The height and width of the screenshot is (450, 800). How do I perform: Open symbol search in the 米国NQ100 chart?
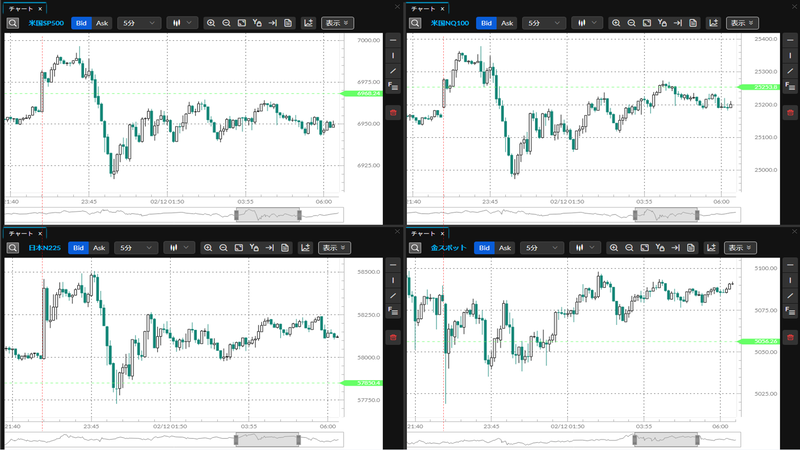(x=415, y=23)
